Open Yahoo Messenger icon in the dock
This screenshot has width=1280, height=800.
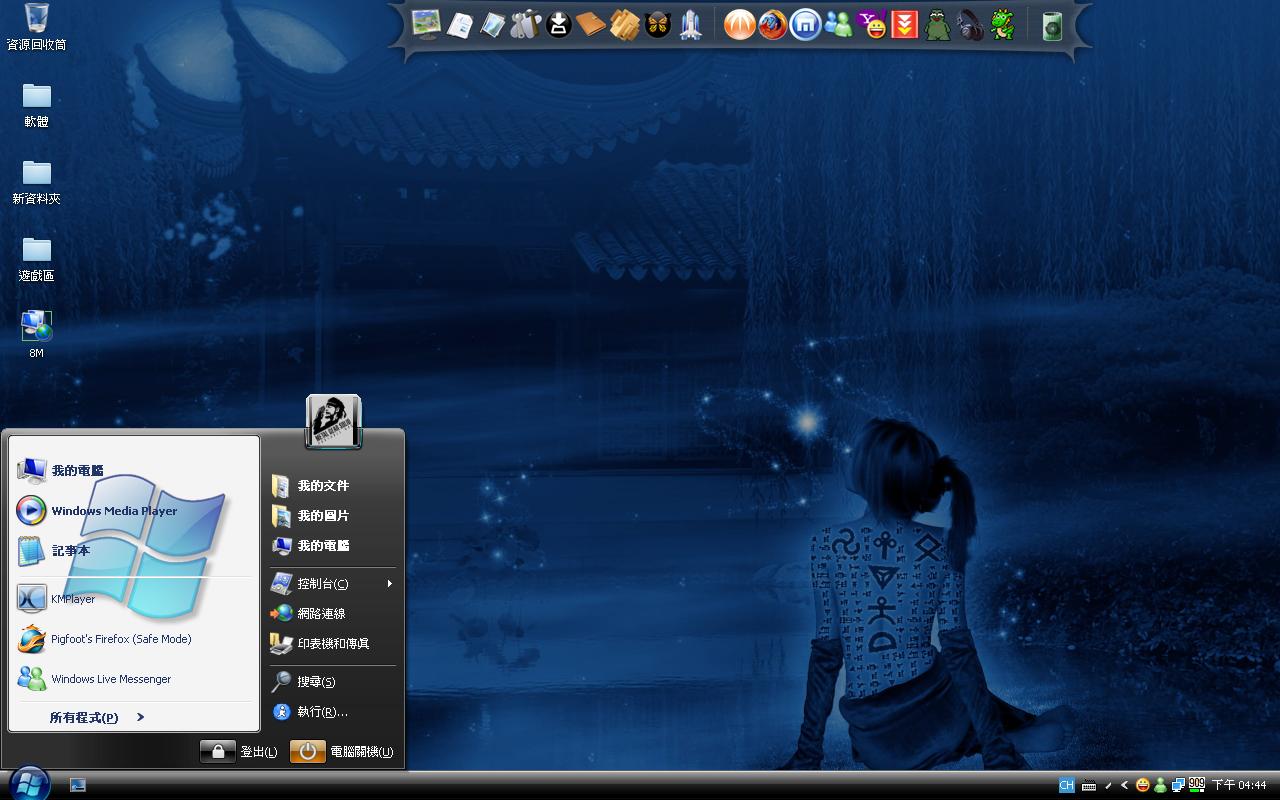872,25
